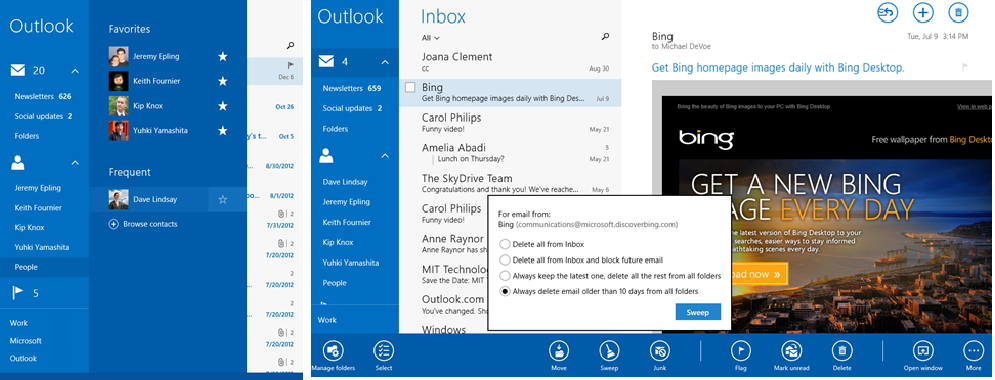Click the Mark unread icon
This screenshot has width=995, height=380.
[x=791, y=351]
